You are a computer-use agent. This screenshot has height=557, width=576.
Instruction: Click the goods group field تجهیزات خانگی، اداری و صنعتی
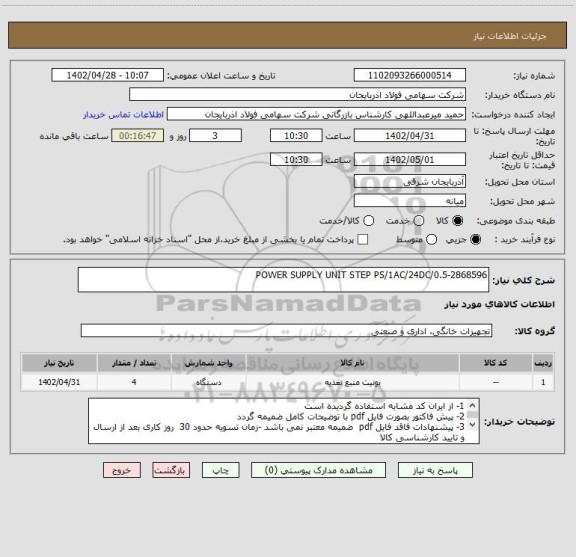(x=286, y=331)
